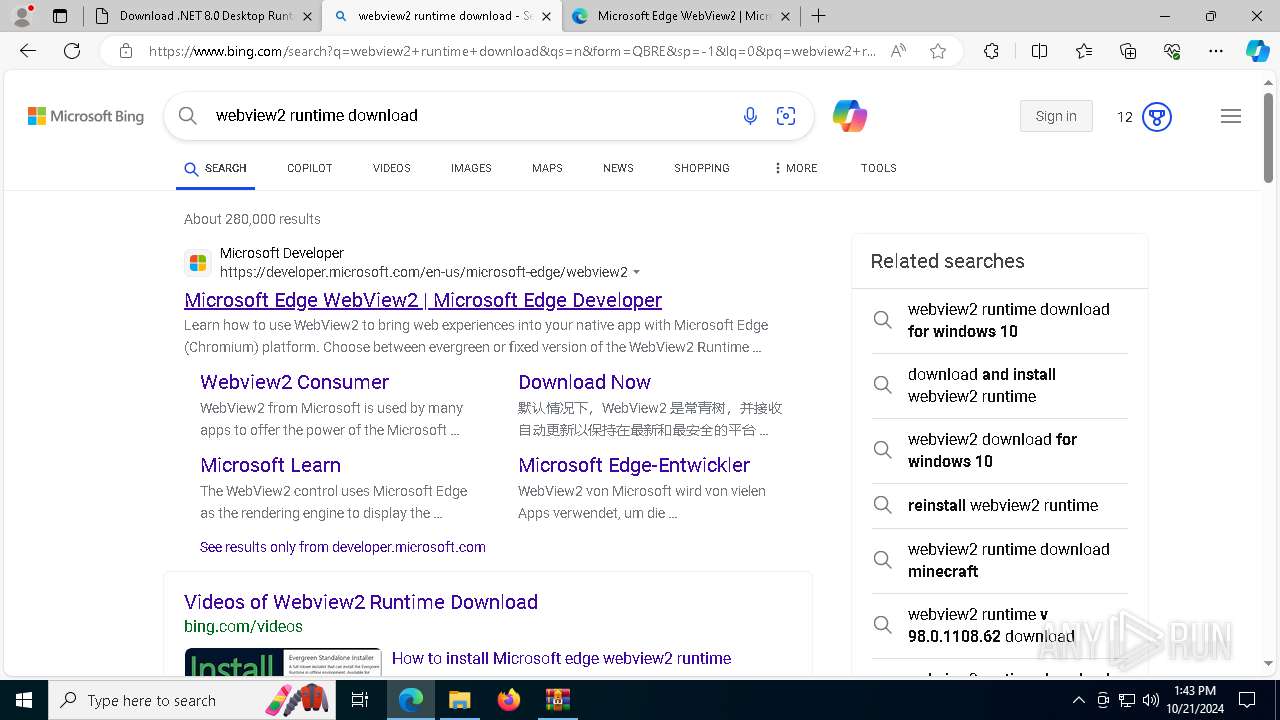Open the Copilot sidebar icon
1280x720 pixels.
1257,51
